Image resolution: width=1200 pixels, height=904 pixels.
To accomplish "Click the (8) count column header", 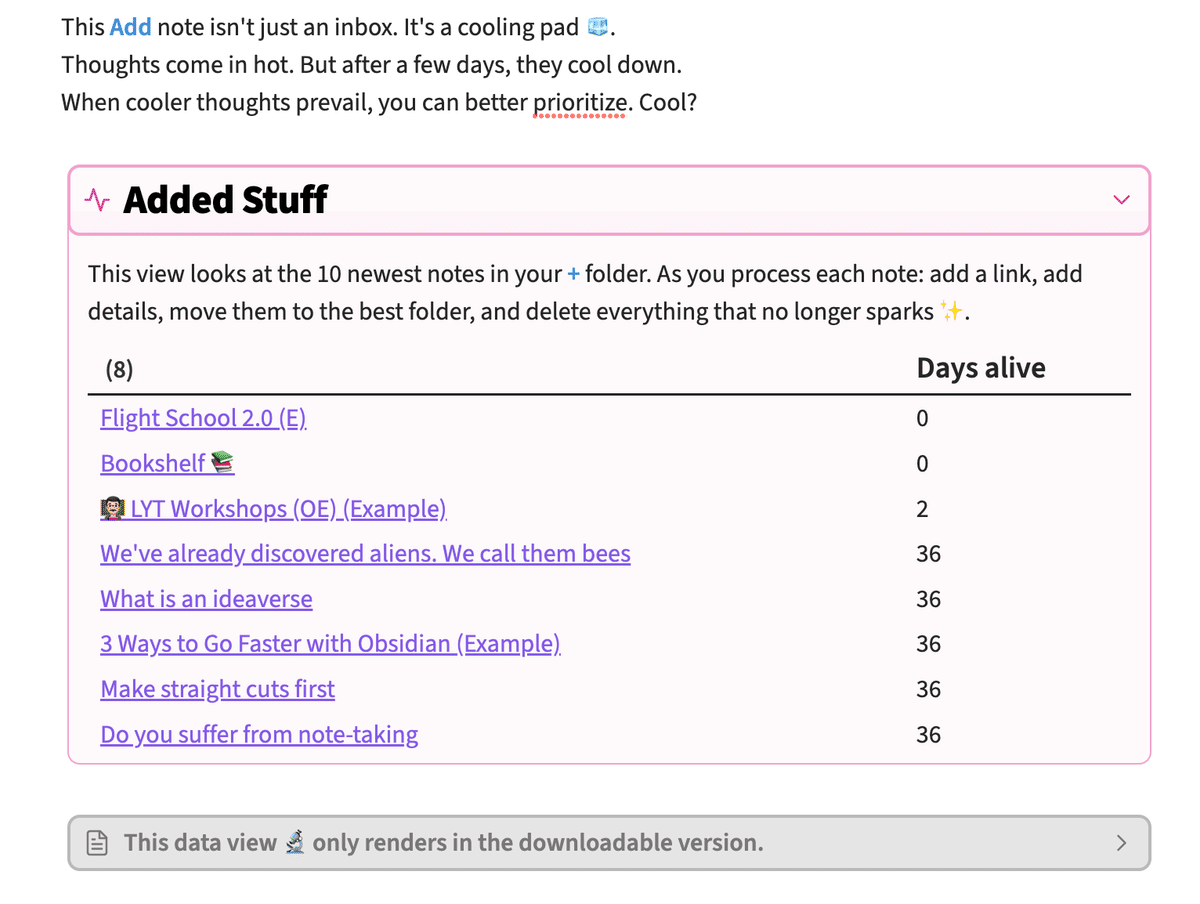I will (x=119, y=370).
